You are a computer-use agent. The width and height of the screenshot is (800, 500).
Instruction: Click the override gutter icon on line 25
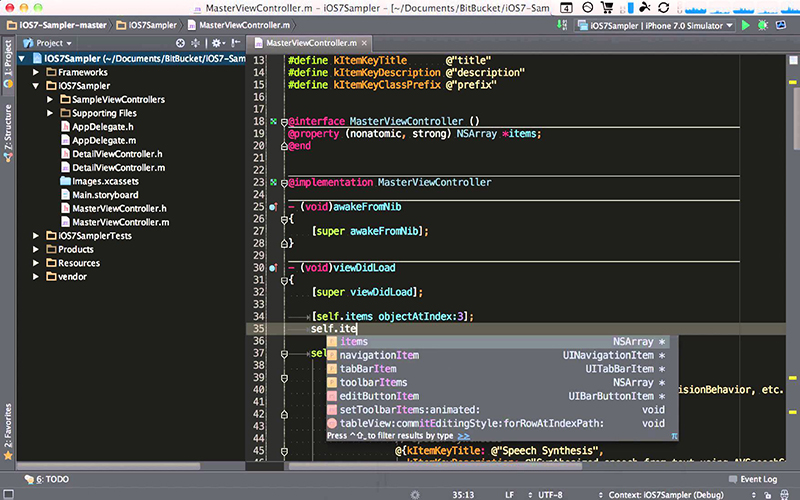(273, 207)
